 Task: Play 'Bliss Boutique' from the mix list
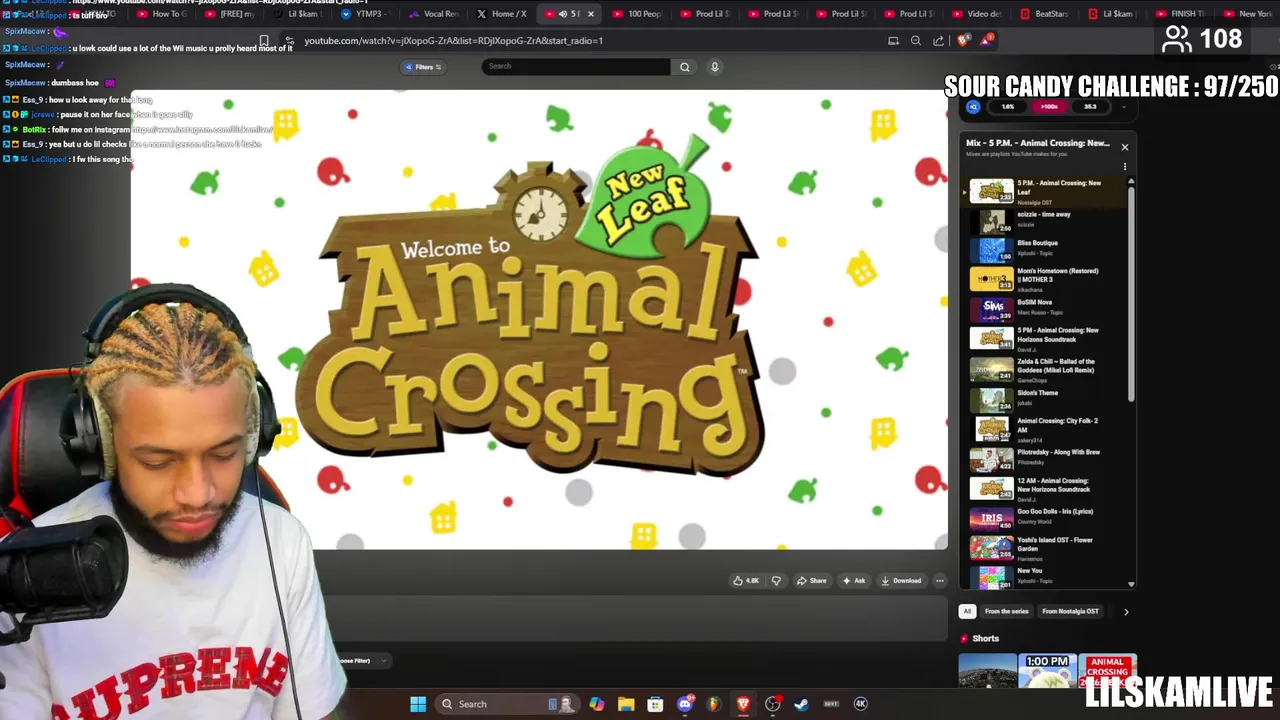(1046, 248)
